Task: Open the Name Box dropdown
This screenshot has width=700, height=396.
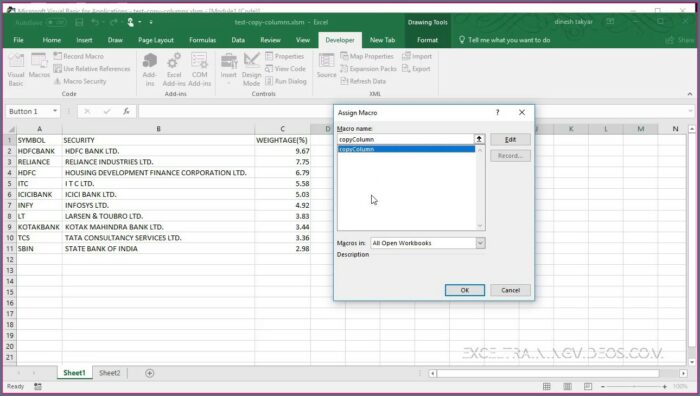Action: click(55, 111)
